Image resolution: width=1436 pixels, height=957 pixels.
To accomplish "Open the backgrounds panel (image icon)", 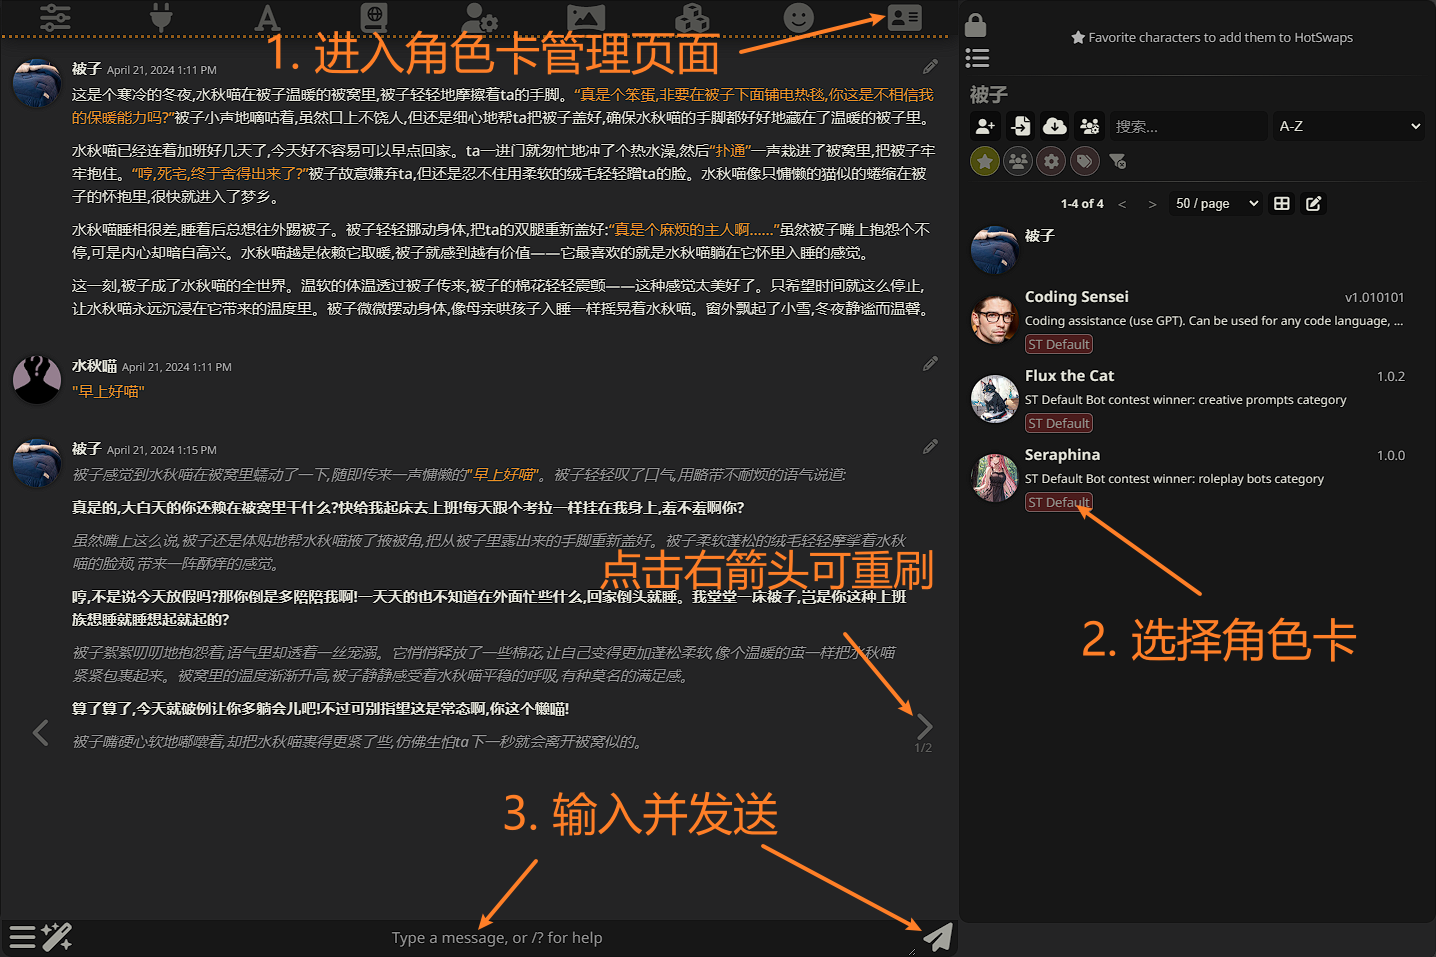I will point(586,17).
